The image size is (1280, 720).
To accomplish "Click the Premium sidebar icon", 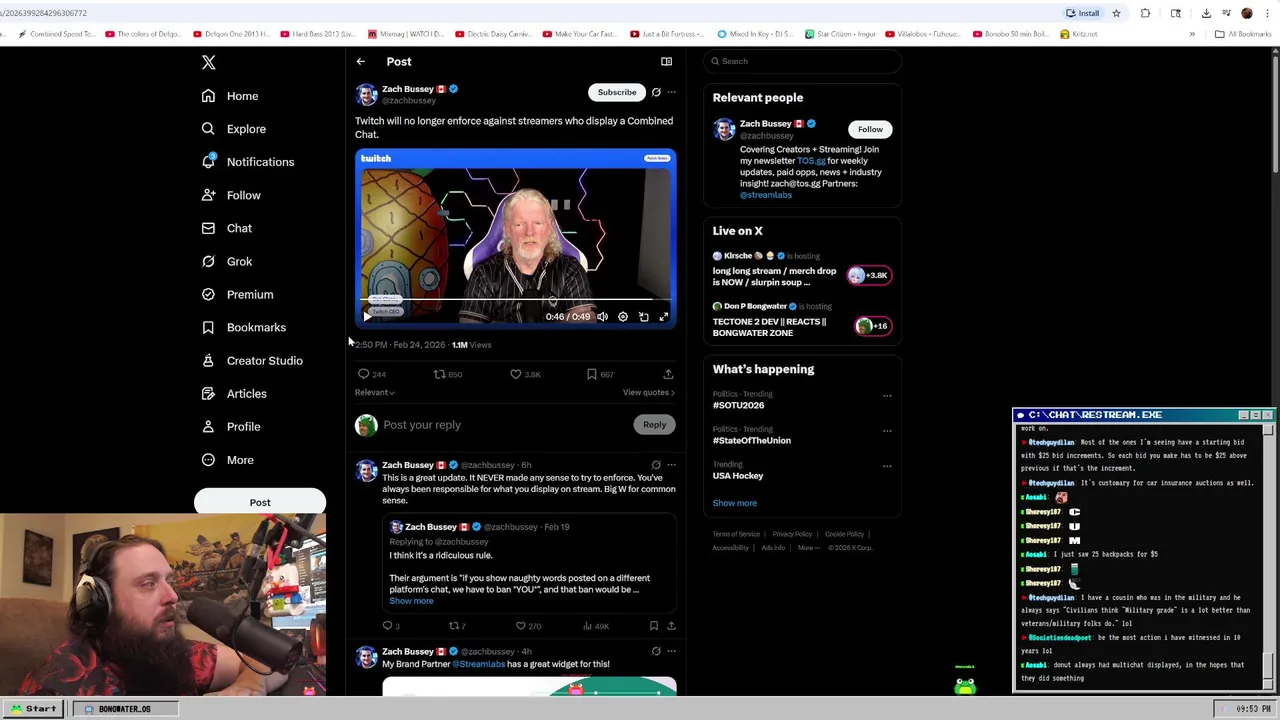I will [x=208, y=294].
